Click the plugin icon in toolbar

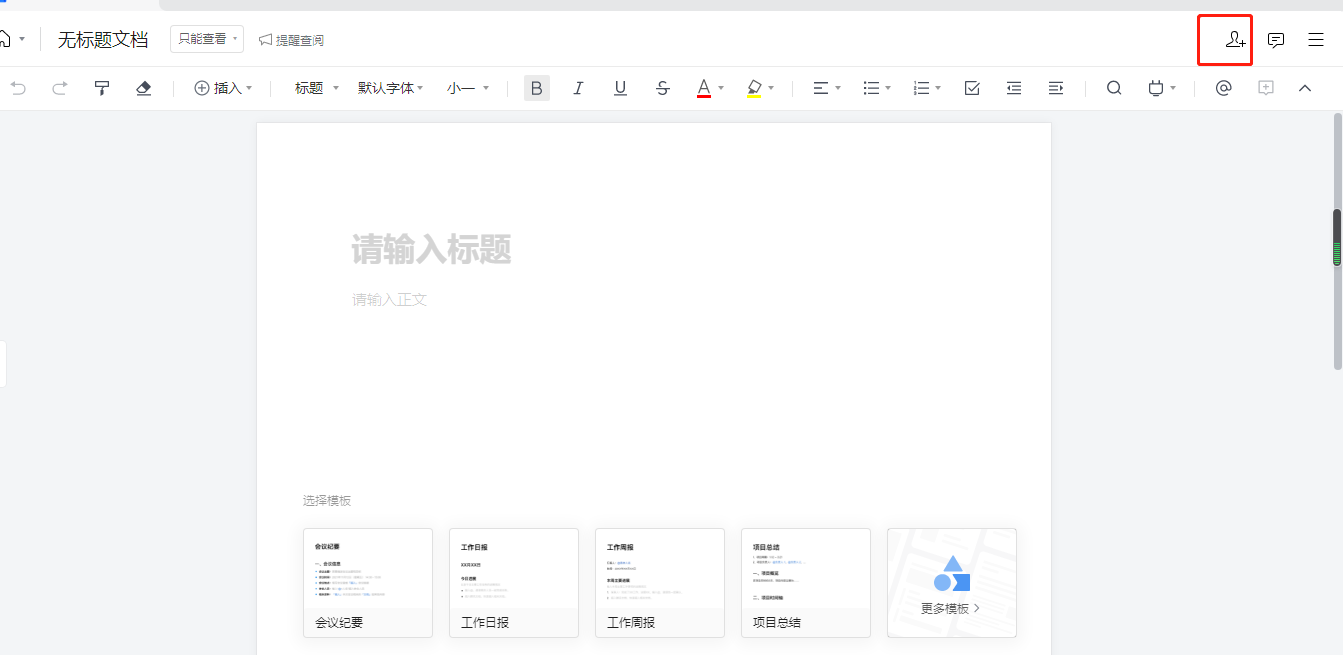(1157, 88)
